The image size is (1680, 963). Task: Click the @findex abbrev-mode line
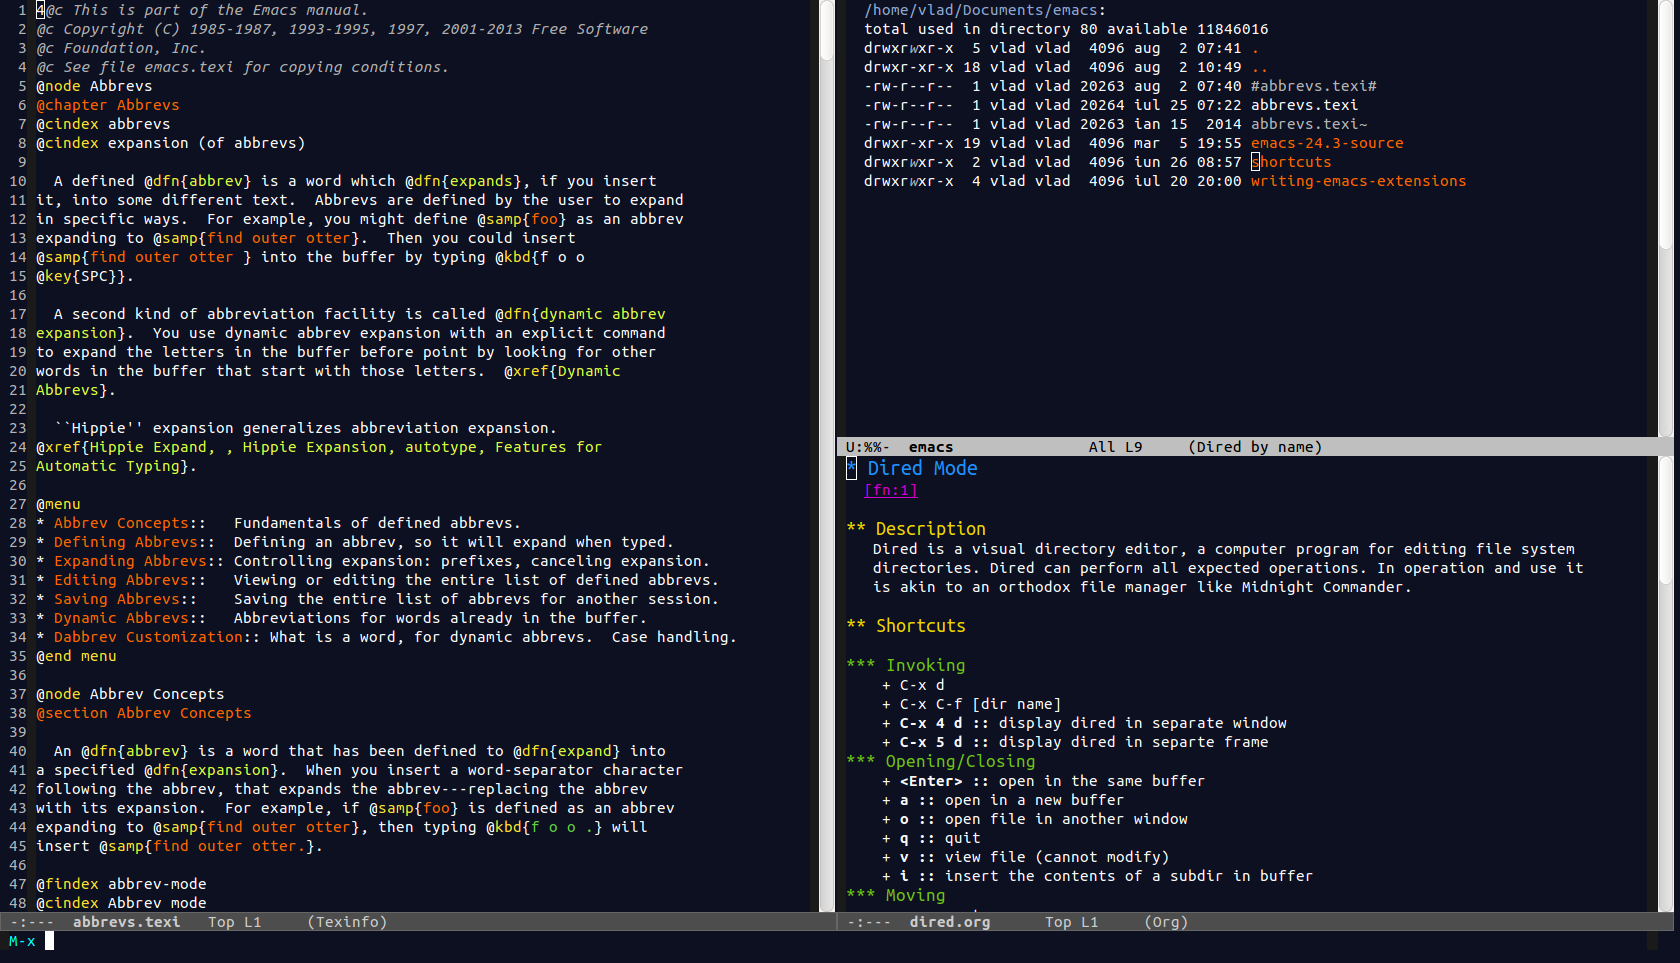click(121, 884)
